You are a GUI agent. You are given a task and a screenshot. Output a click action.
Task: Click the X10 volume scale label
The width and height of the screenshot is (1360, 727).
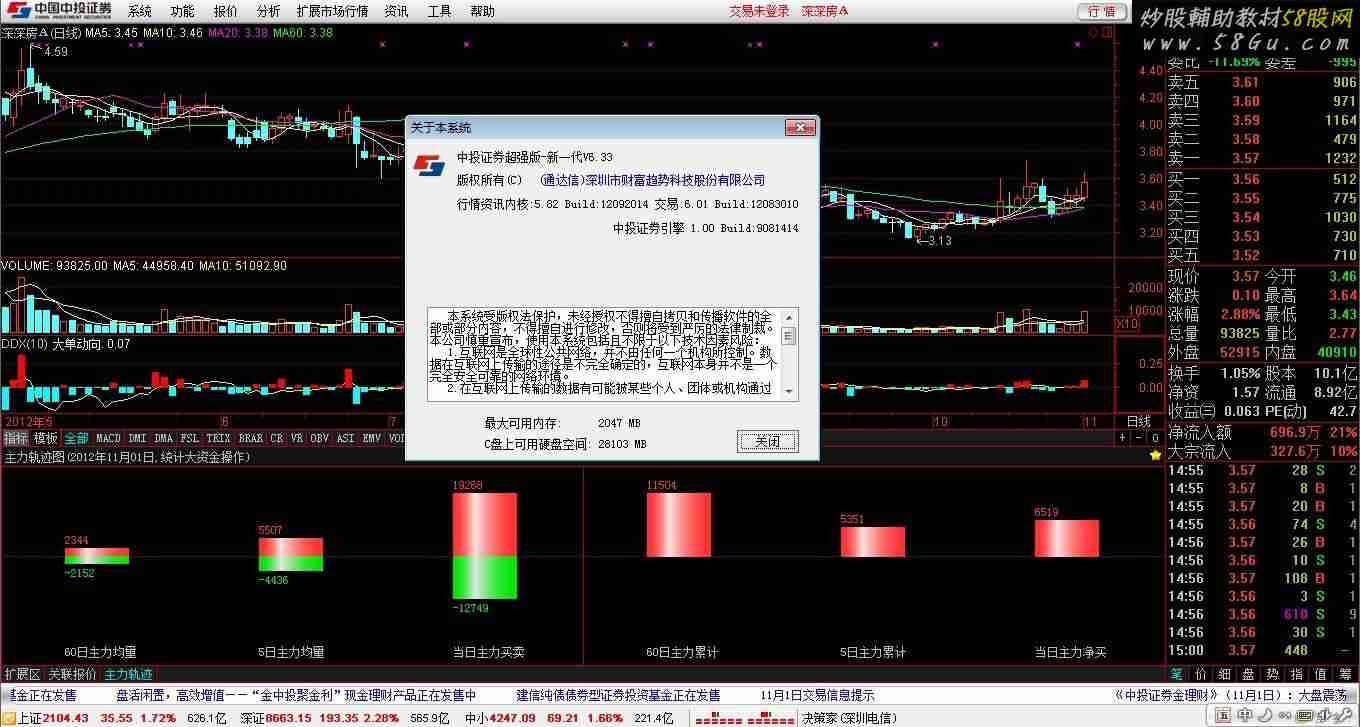coord(1127,324)
